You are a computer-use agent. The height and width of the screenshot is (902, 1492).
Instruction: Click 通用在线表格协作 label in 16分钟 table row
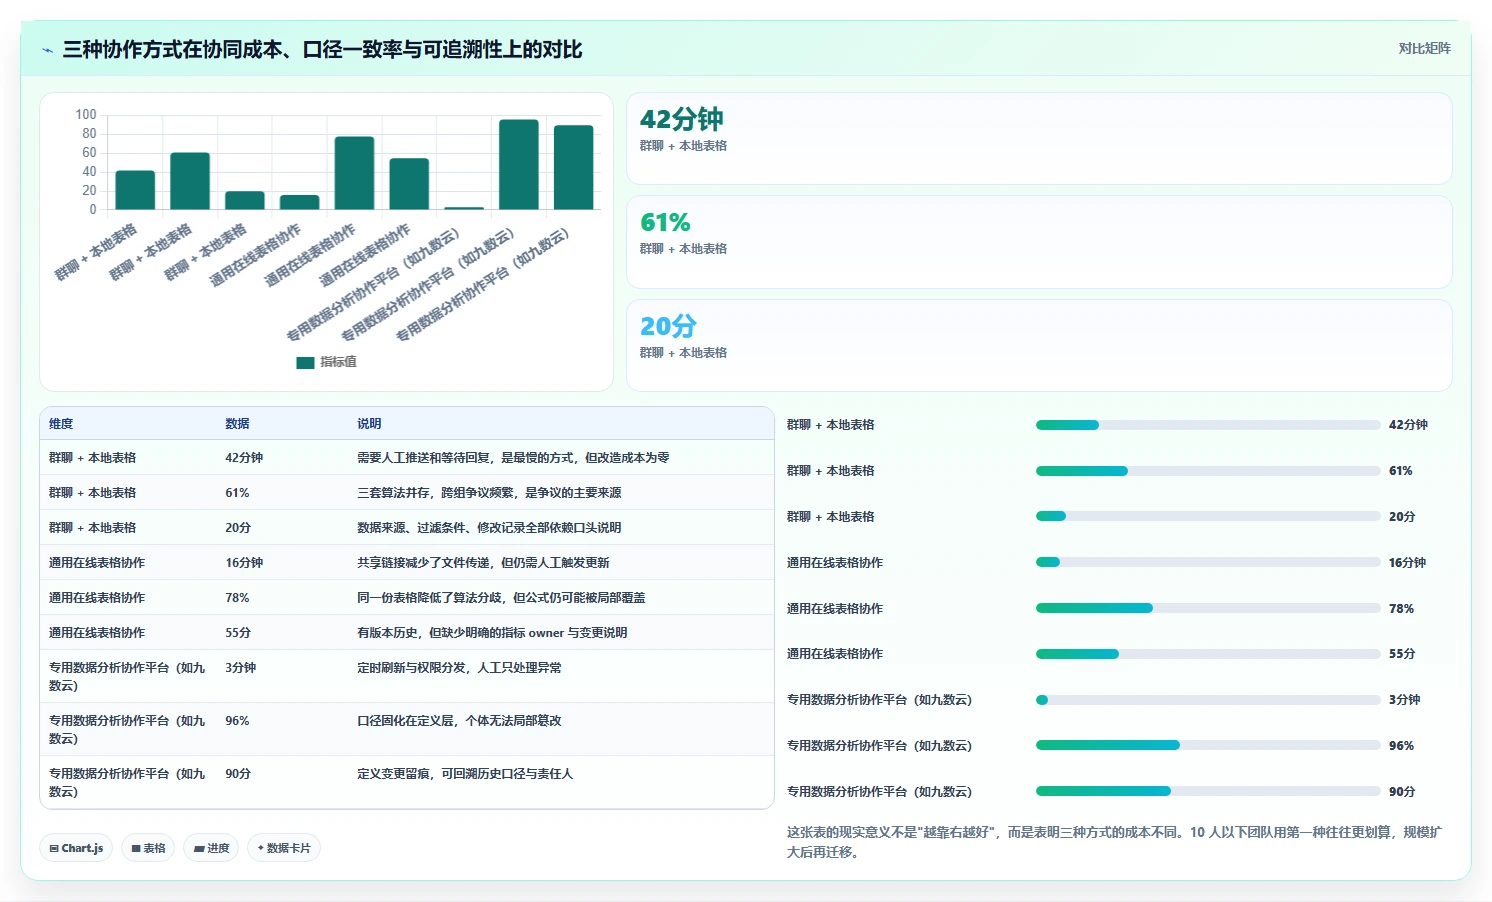point(97,563)
